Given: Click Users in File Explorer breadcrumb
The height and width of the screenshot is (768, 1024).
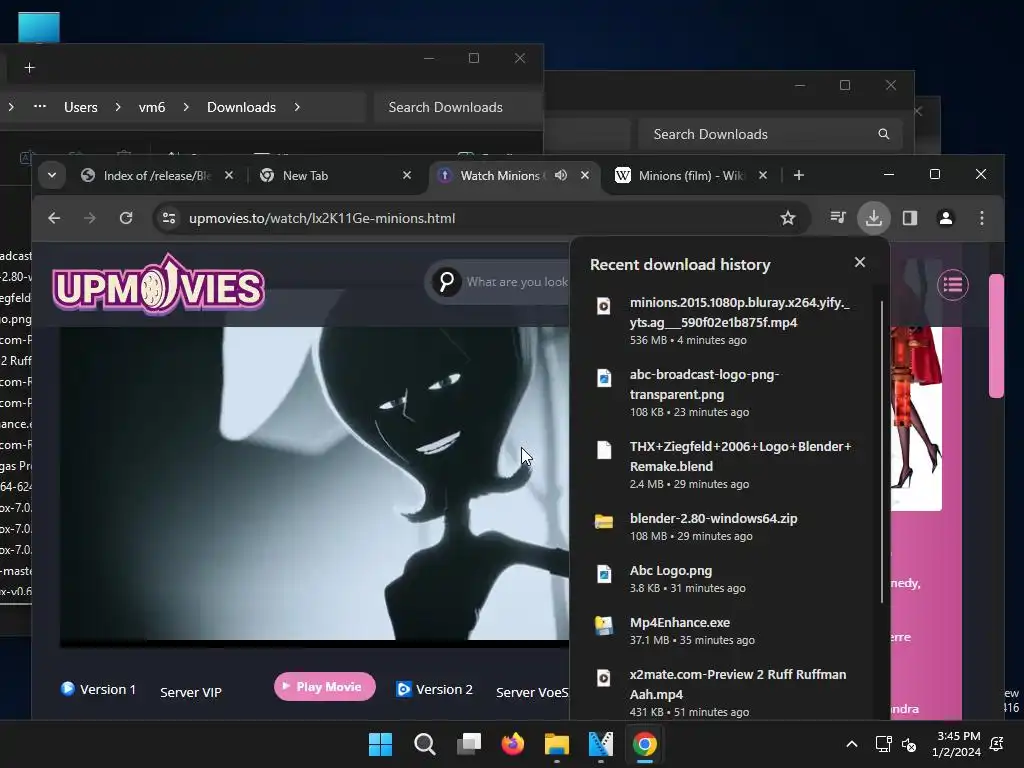Looking at the screenshot, I should (80, 107).
